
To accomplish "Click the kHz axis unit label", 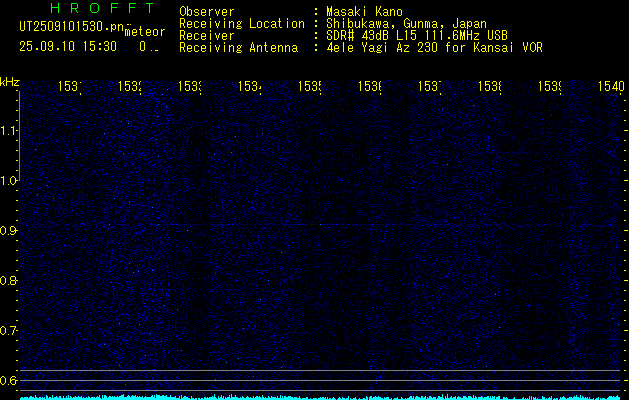I will pos(9,83).
